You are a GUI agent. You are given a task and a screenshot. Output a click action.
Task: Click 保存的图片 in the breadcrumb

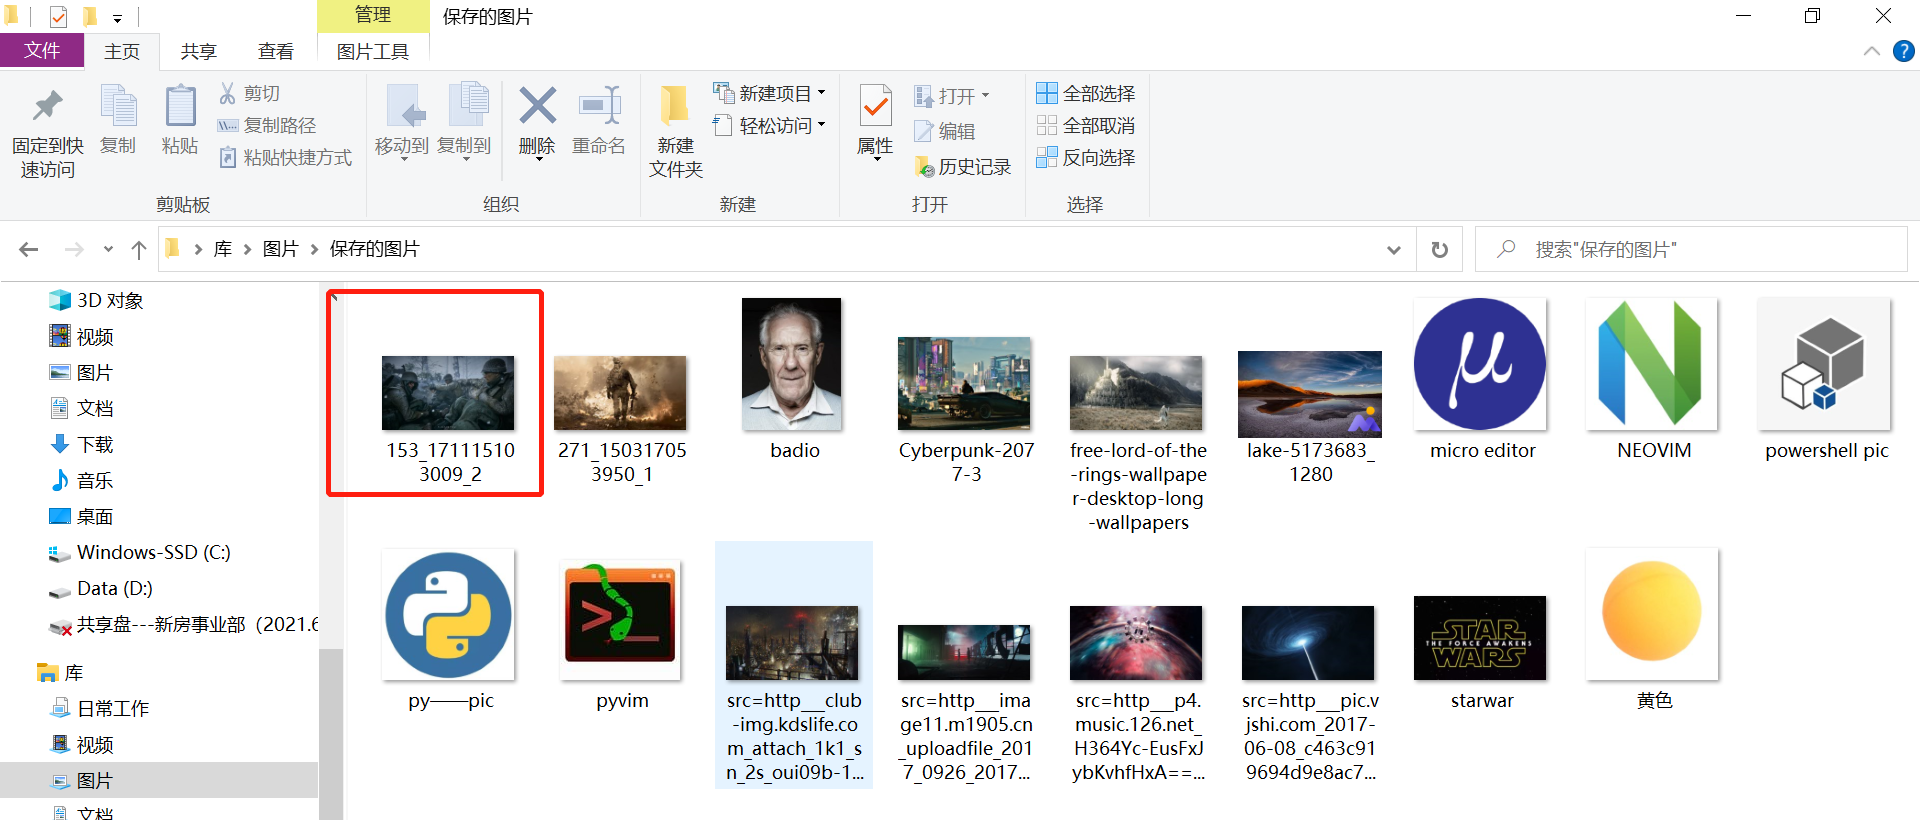pos(375,249)
